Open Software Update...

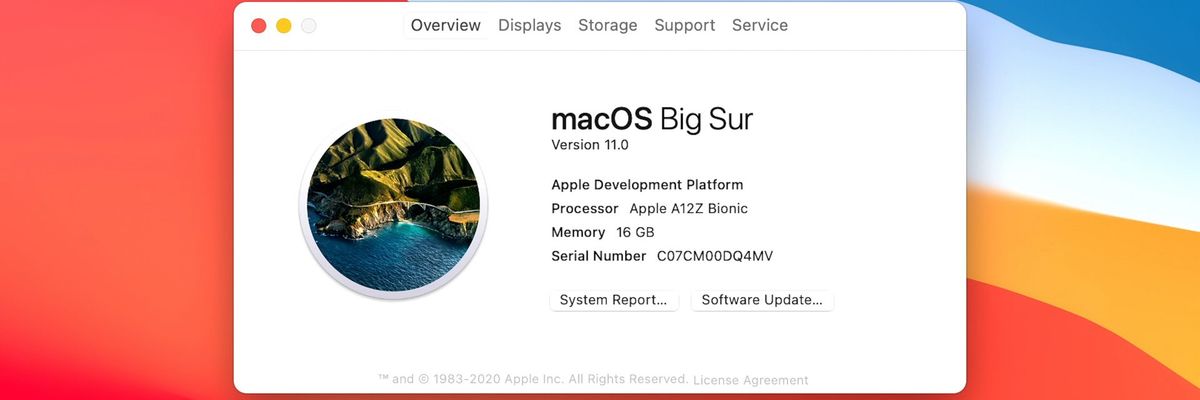point(762,300)
